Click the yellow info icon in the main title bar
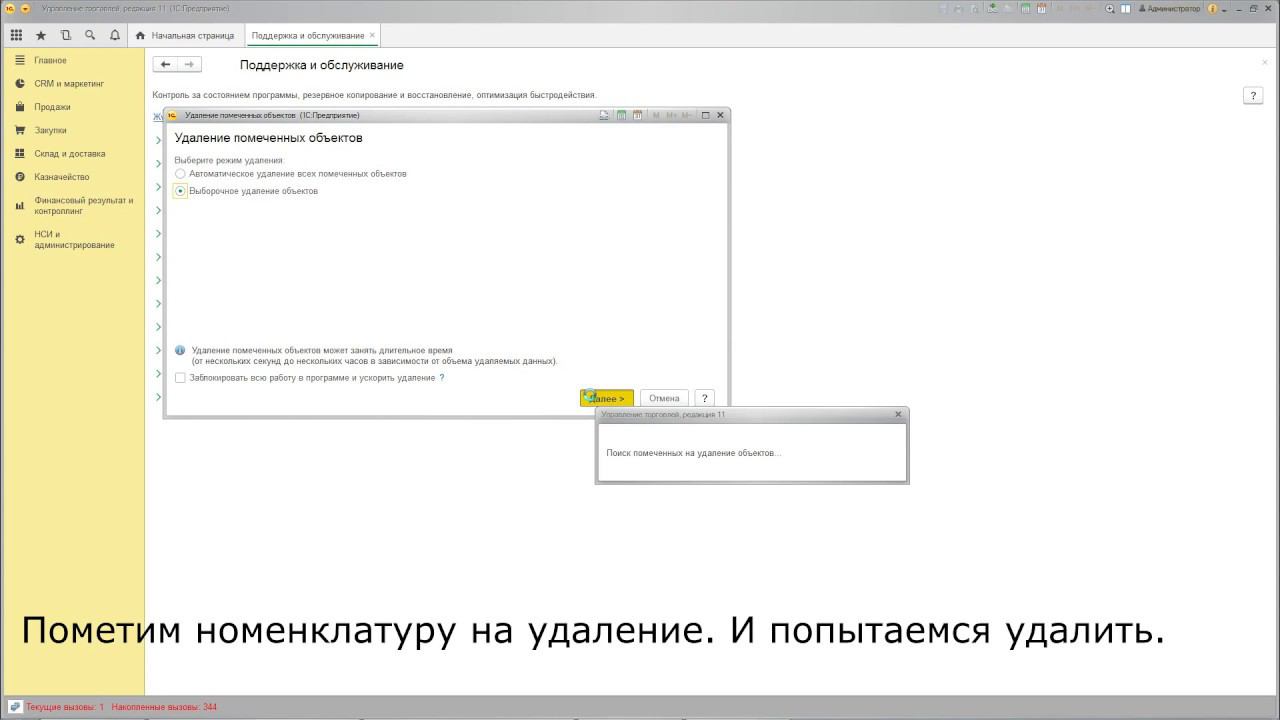1280x720 pixels. [1213, 8]
